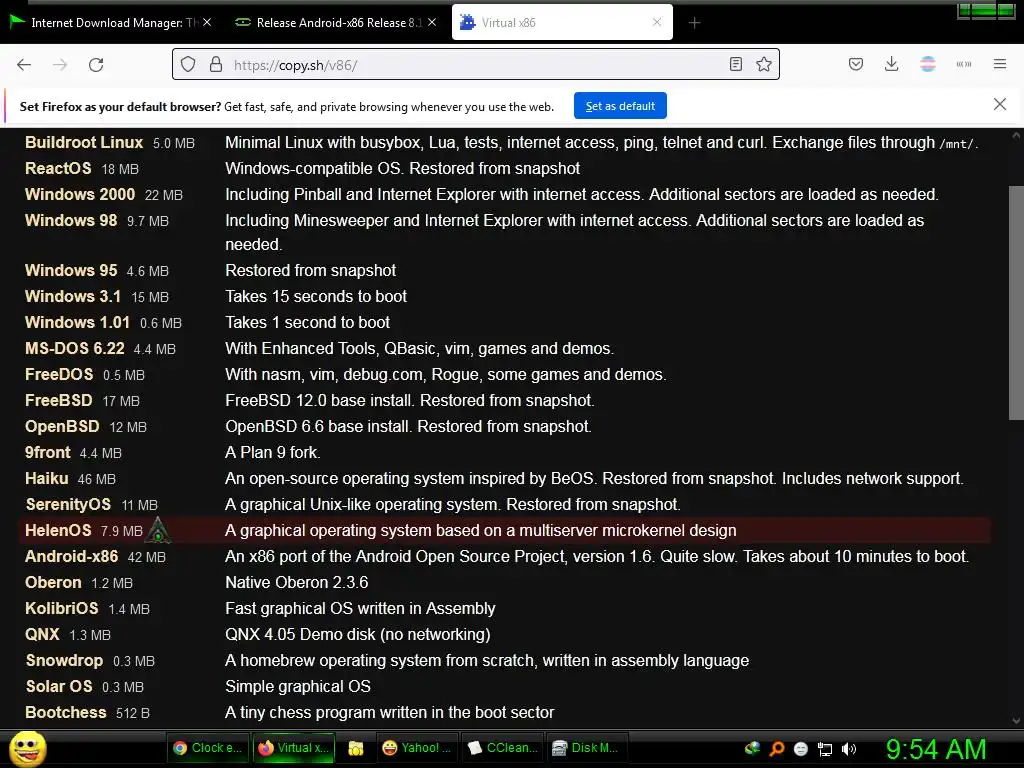Close the Internet Download Manager tab

coord(206,22)
